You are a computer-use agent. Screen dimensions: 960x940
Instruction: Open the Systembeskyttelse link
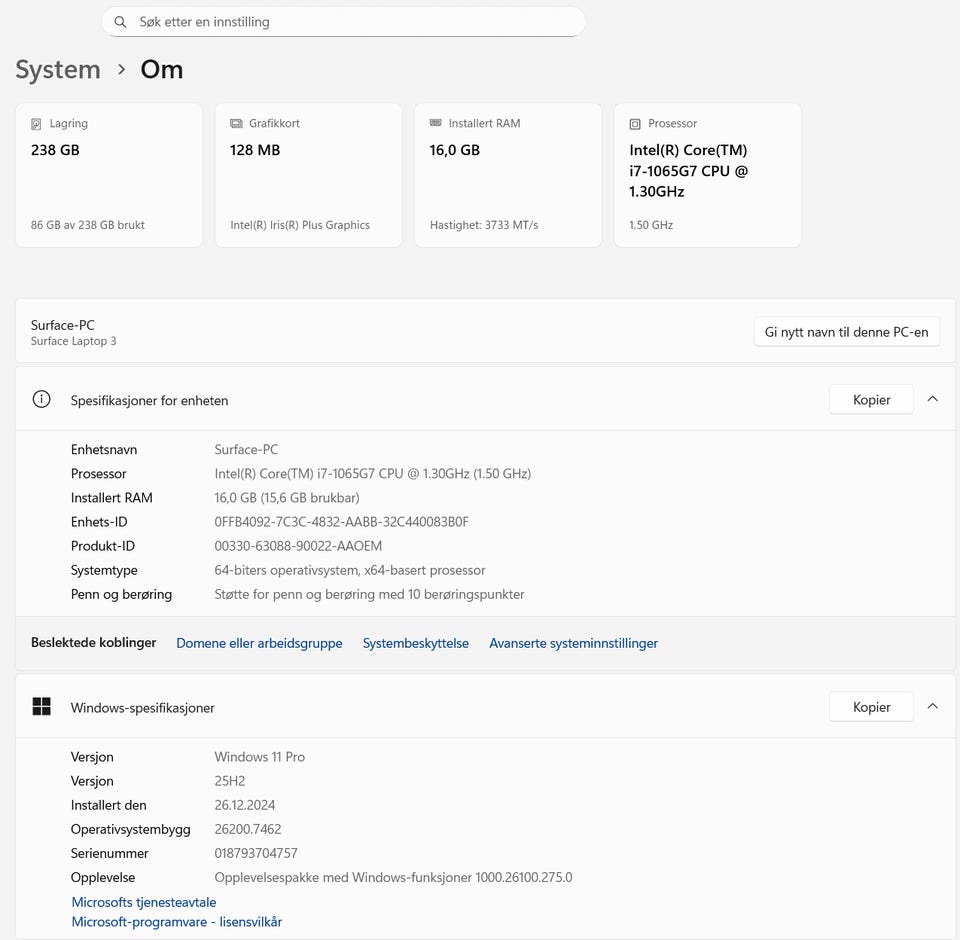coord(415,643)
